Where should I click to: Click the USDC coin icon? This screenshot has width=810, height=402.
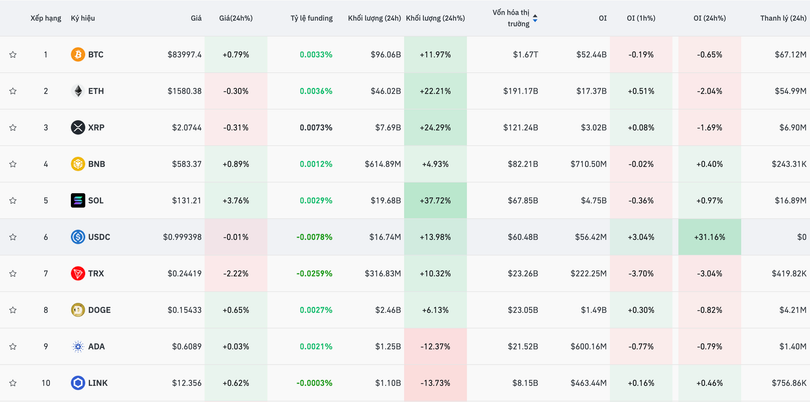[78, 237]
